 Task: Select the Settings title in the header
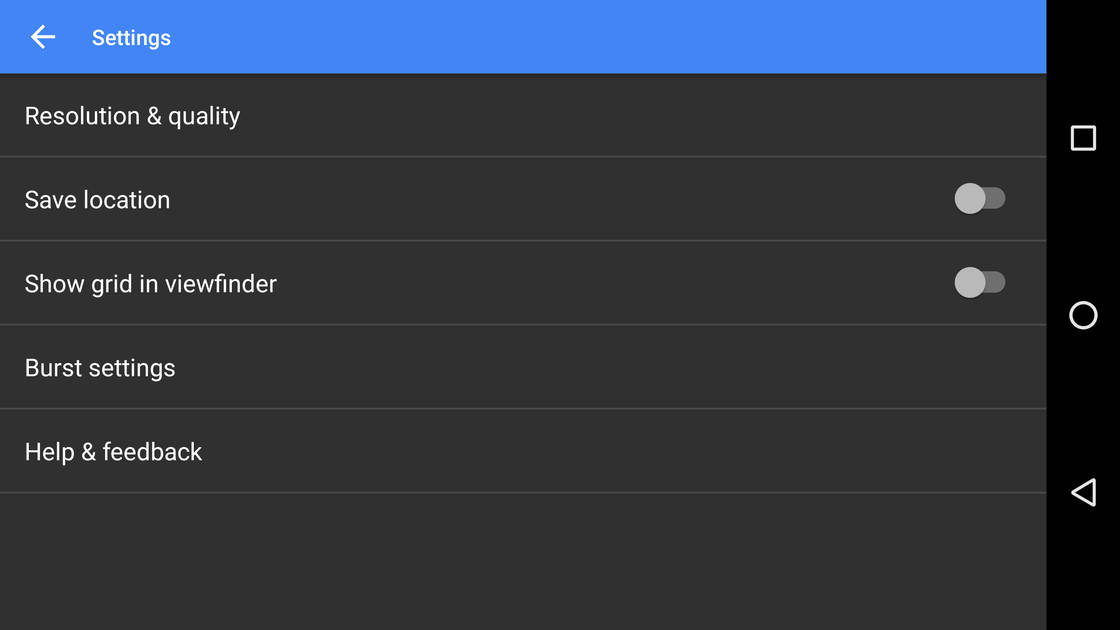(x=130, y=37)
